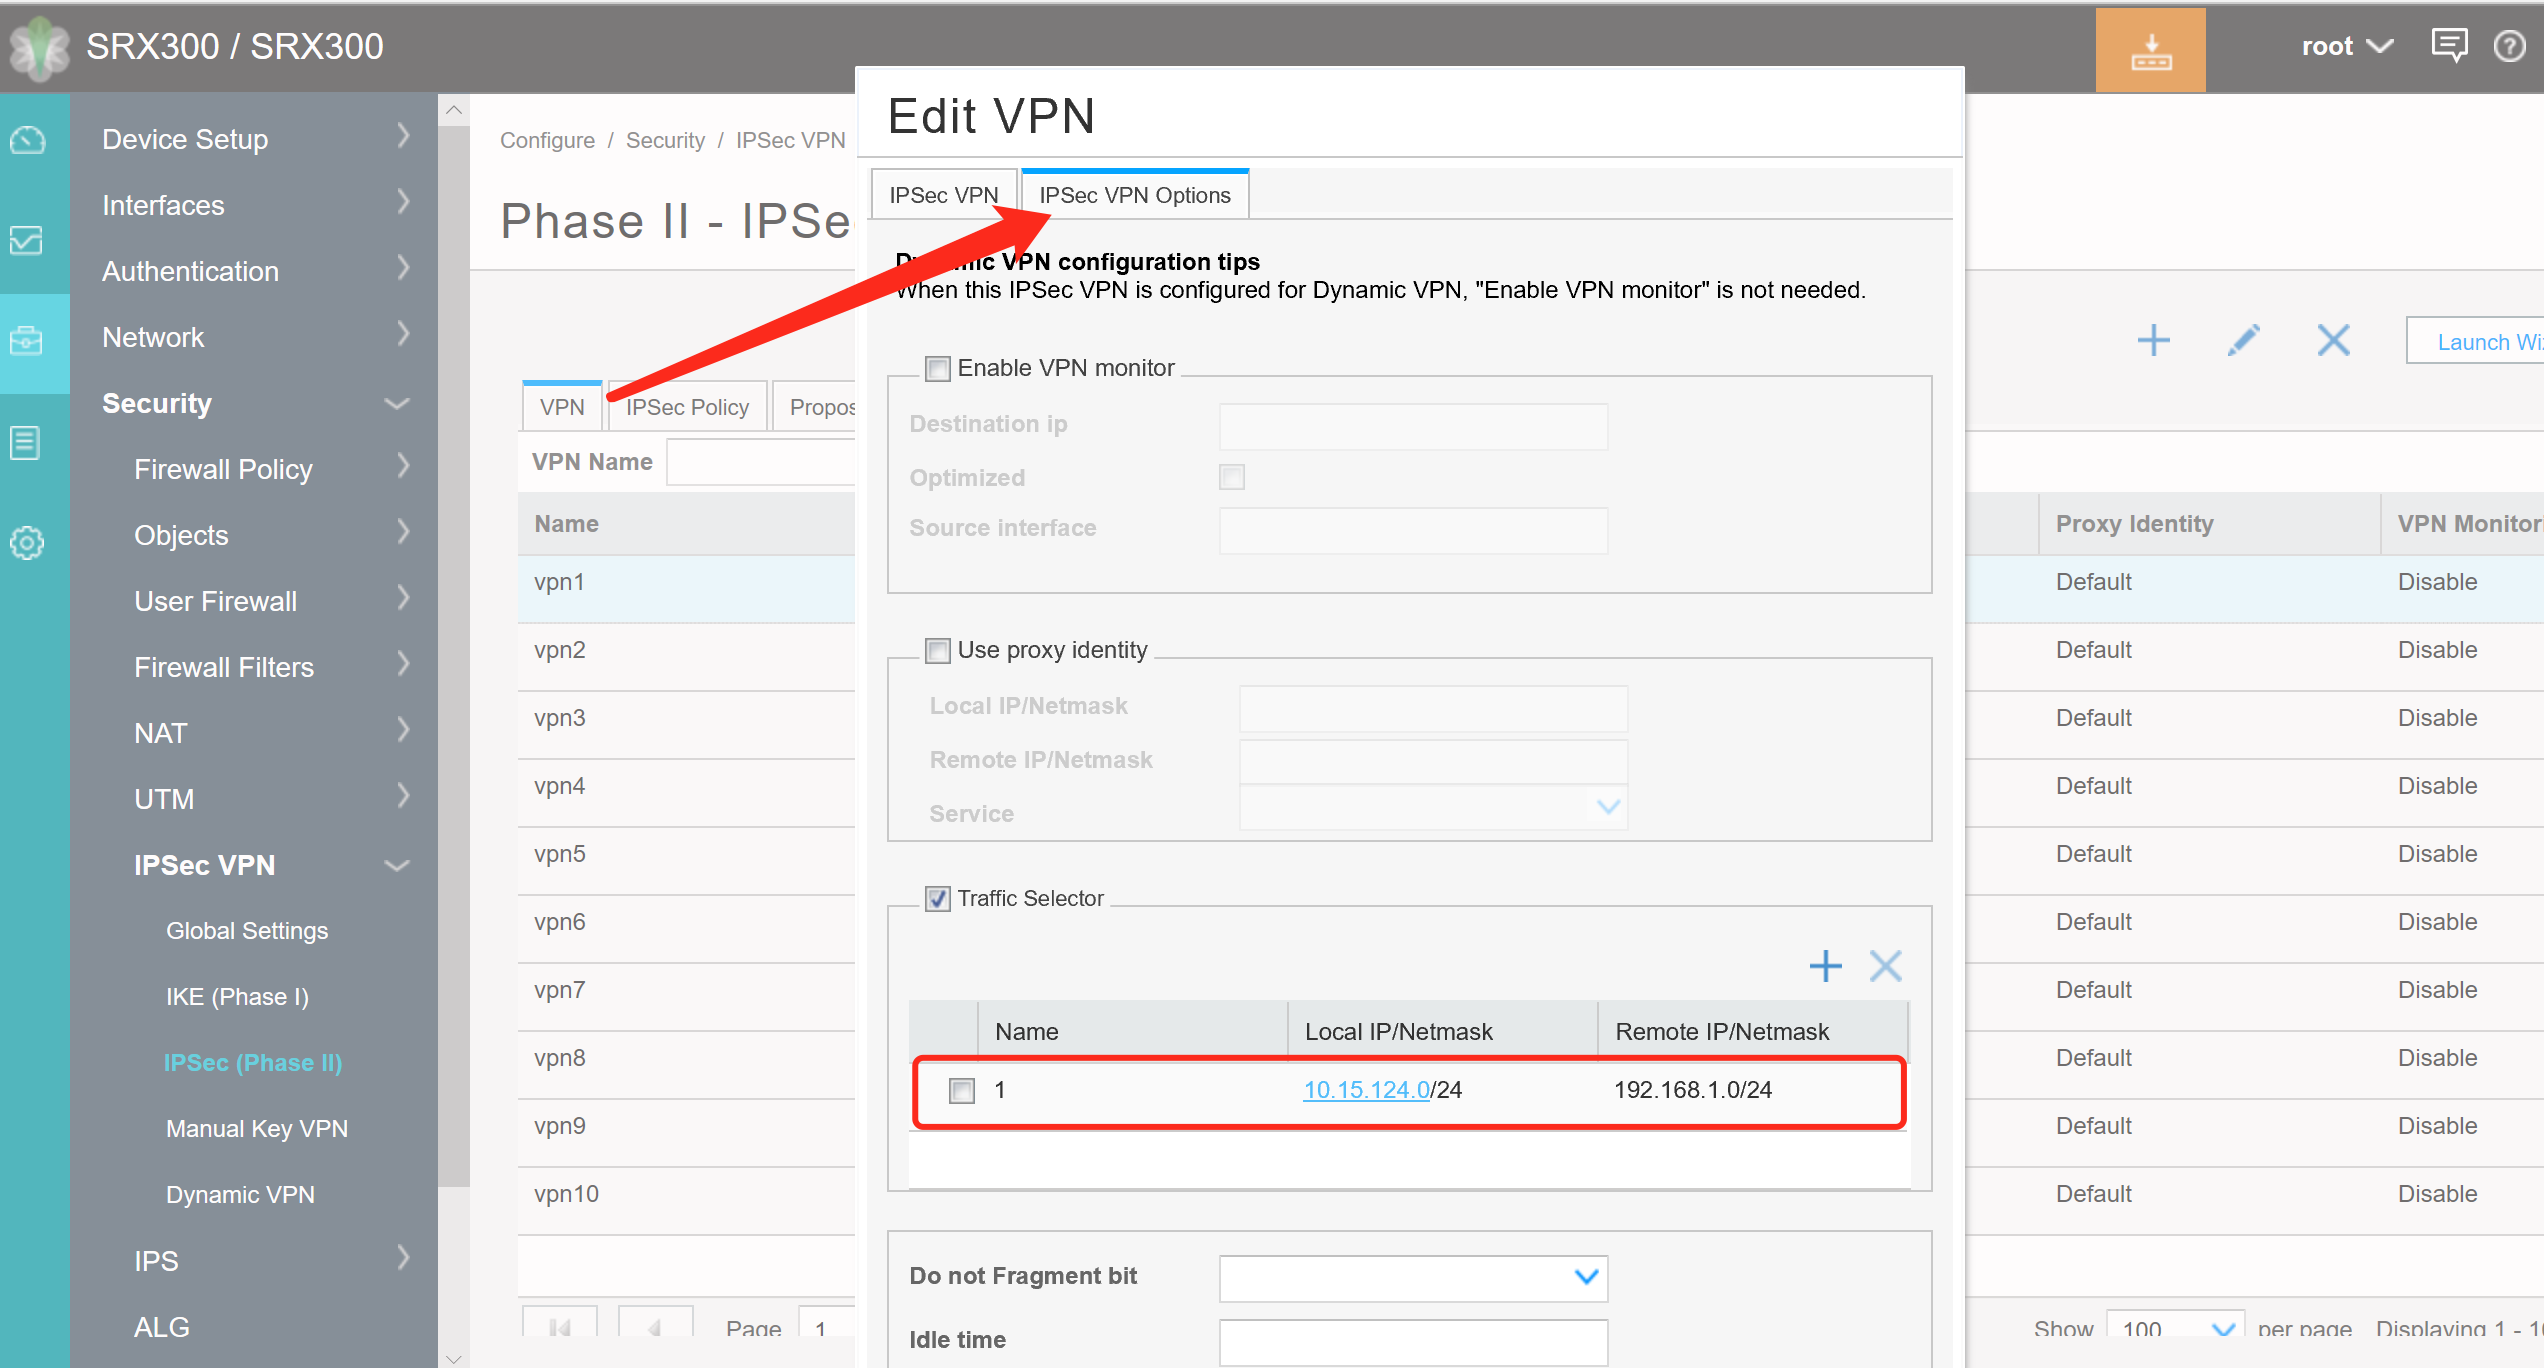The image size is (2544, 1368).
Task: Open the dashboard gauge sidebar icon
Action: (27, 141)
